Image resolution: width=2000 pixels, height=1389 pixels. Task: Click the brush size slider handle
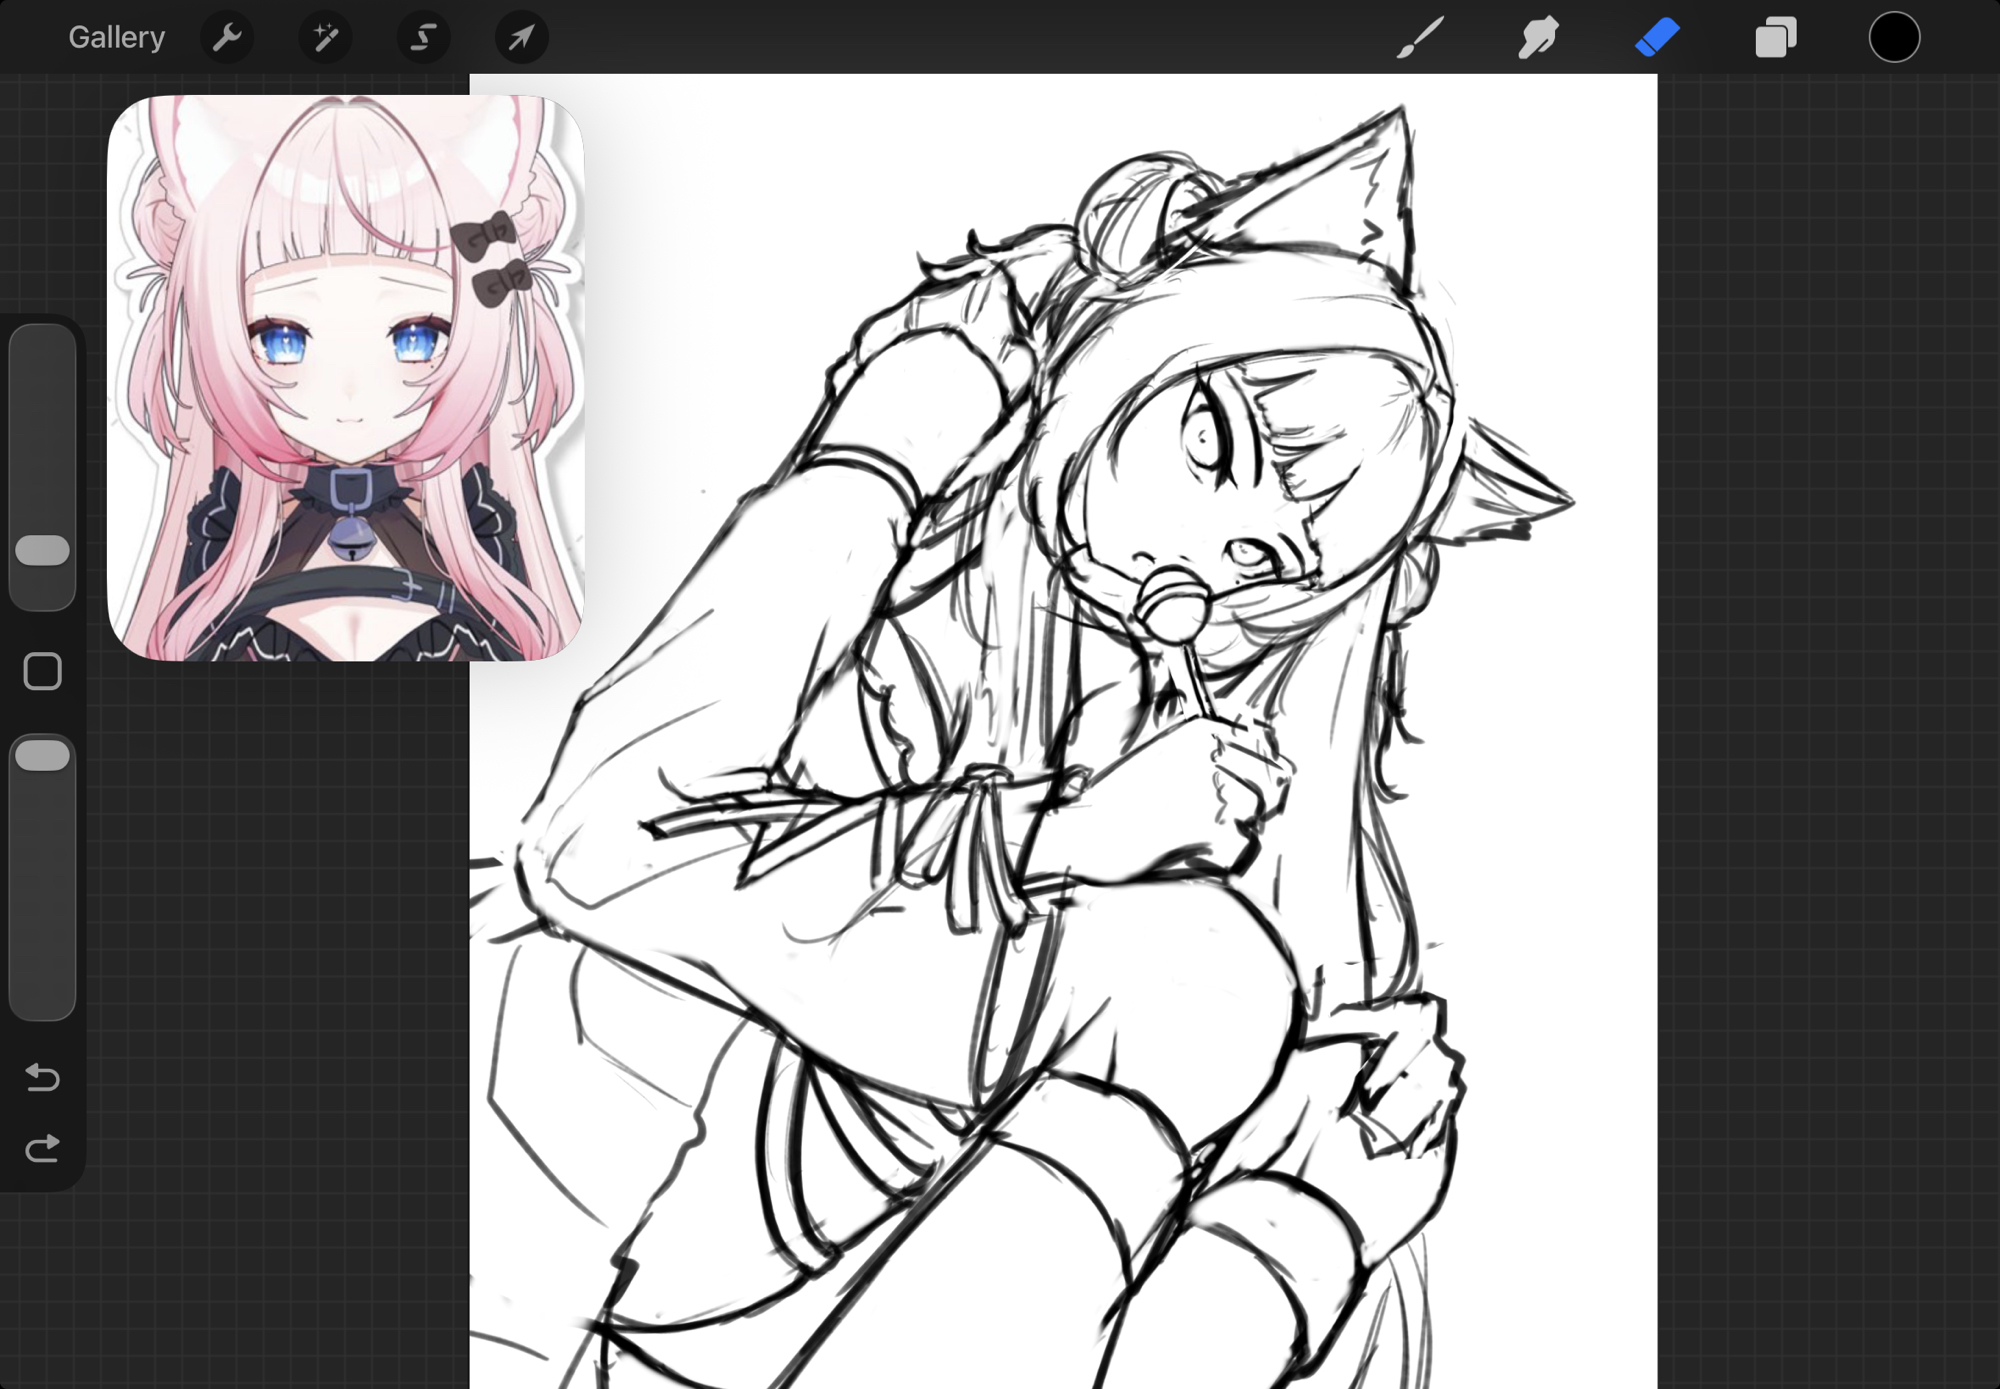pos(43,550)
